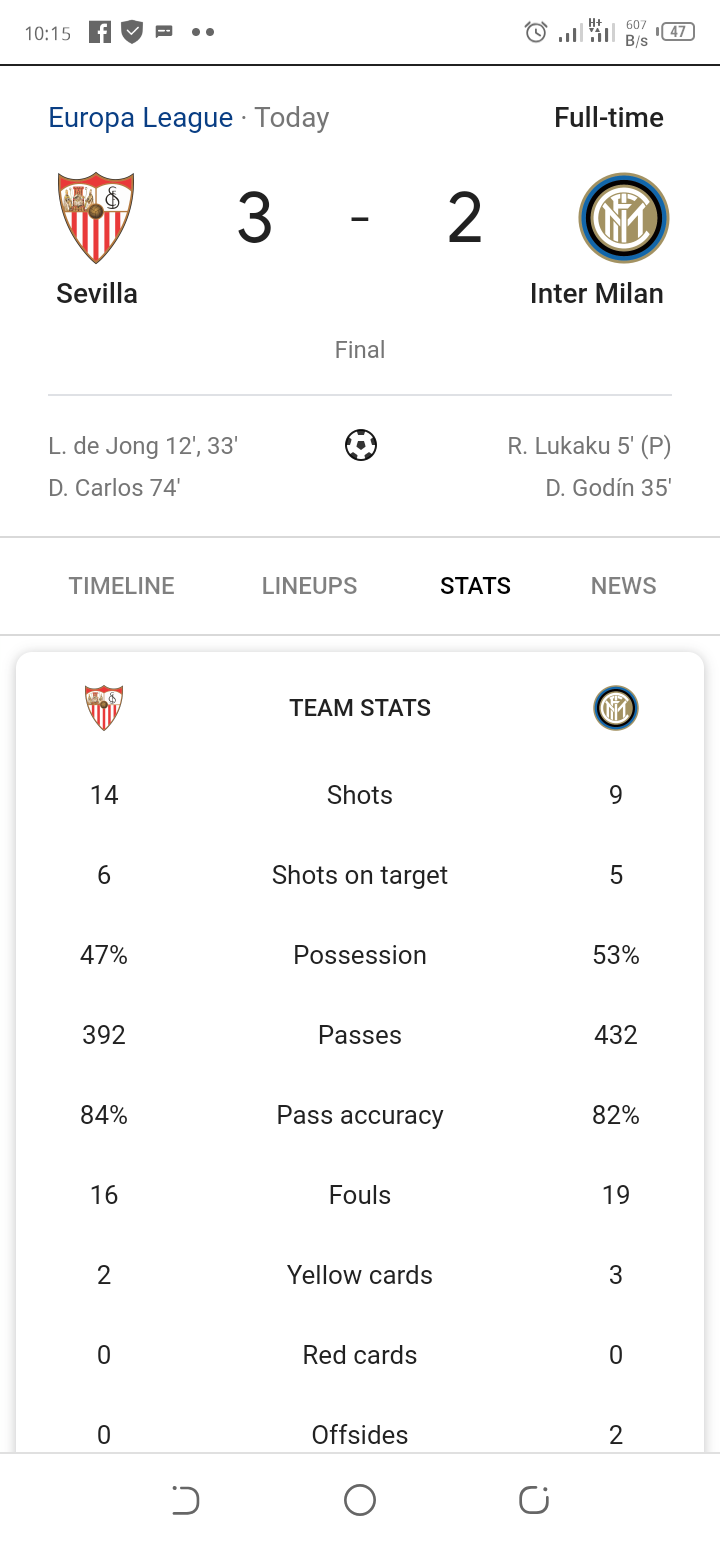Tap the small Inter crest in Team Stats
720x1548 pixels.
tap(616, 708)
